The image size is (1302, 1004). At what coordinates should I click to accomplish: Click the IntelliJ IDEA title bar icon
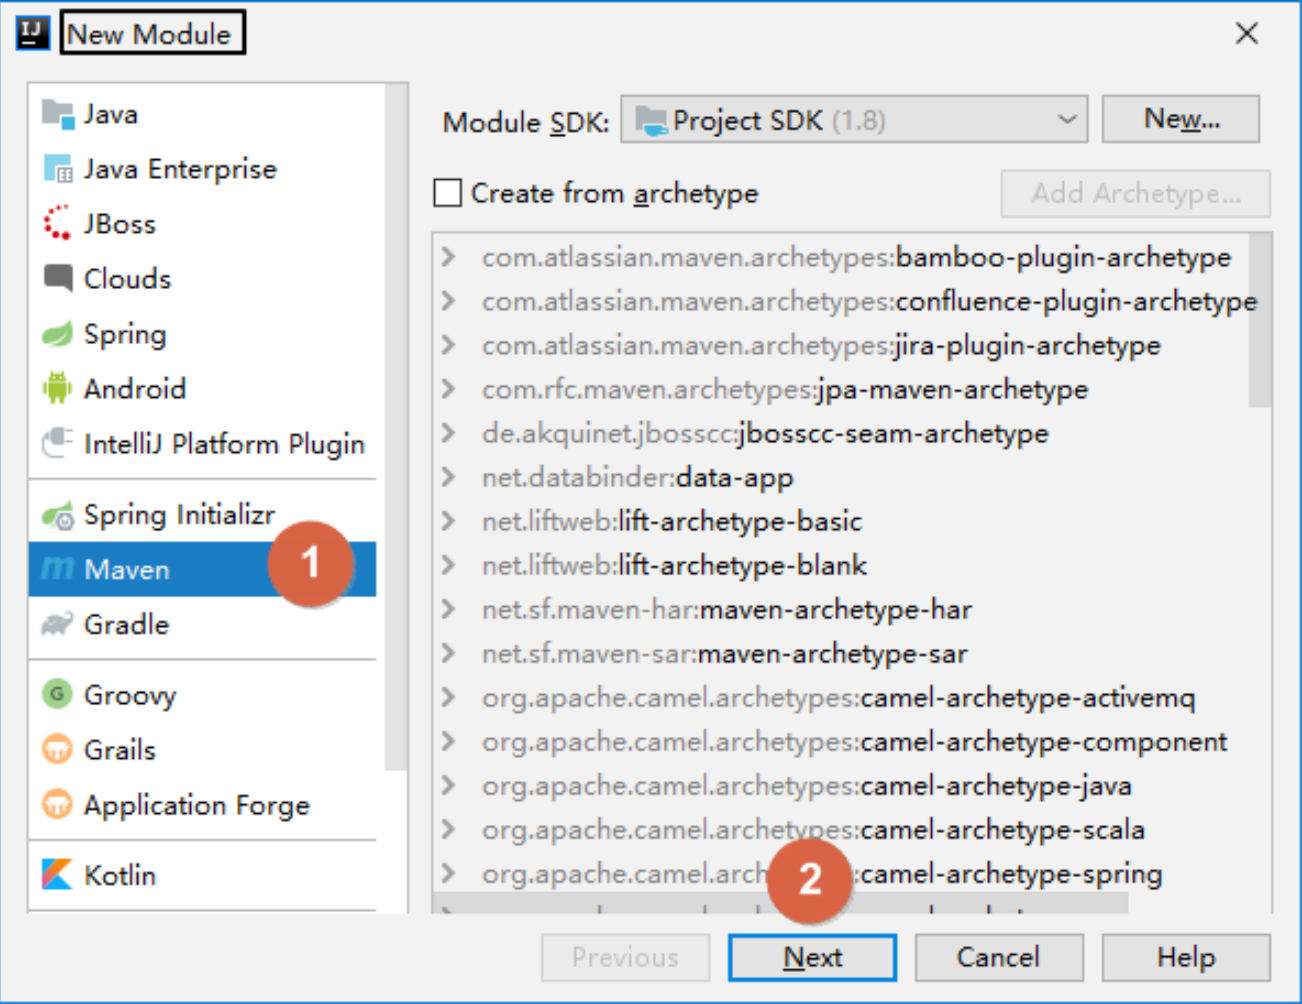point(33,33)
